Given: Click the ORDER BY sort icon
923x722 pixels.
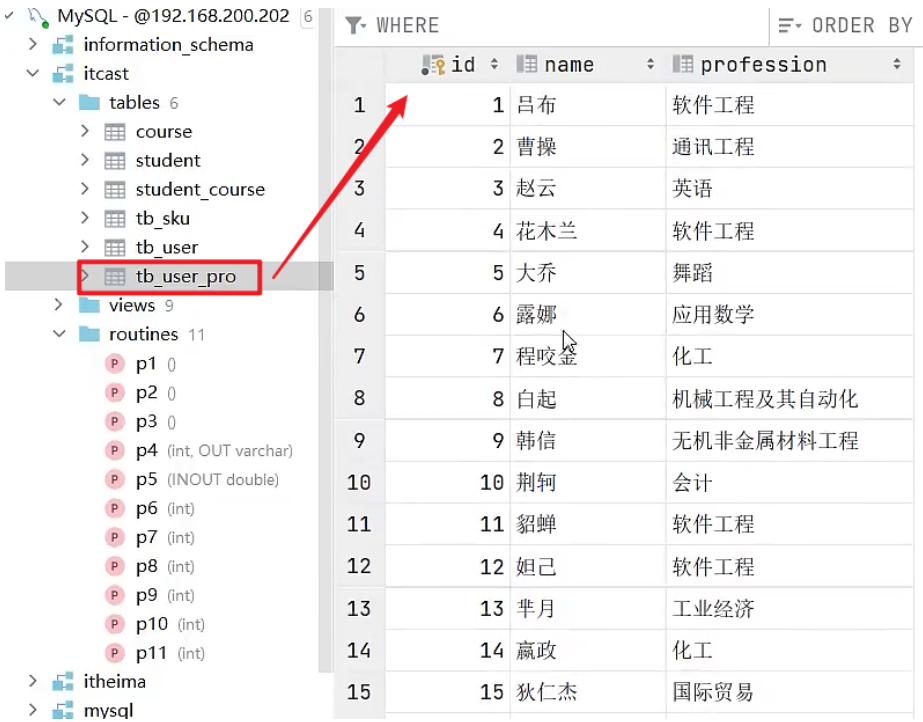Looking at the screenshot, I should click(789, 25).
